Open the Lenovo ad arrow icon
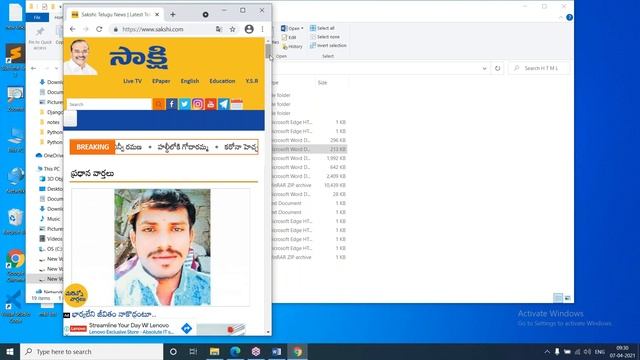This screenshot has width=640, height=360. (187, 328)
